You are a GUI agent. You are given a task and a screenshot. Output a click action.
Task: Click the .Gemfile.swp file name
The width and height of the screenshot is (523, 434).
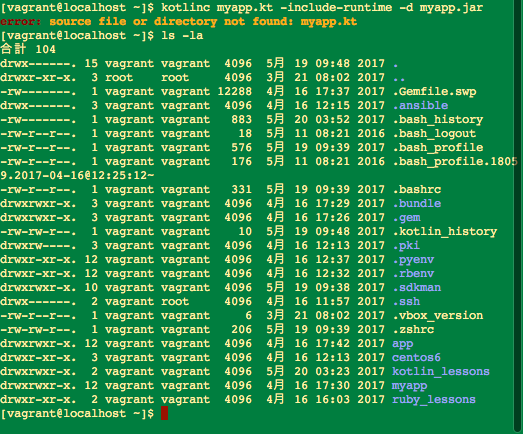pos(434,91)
